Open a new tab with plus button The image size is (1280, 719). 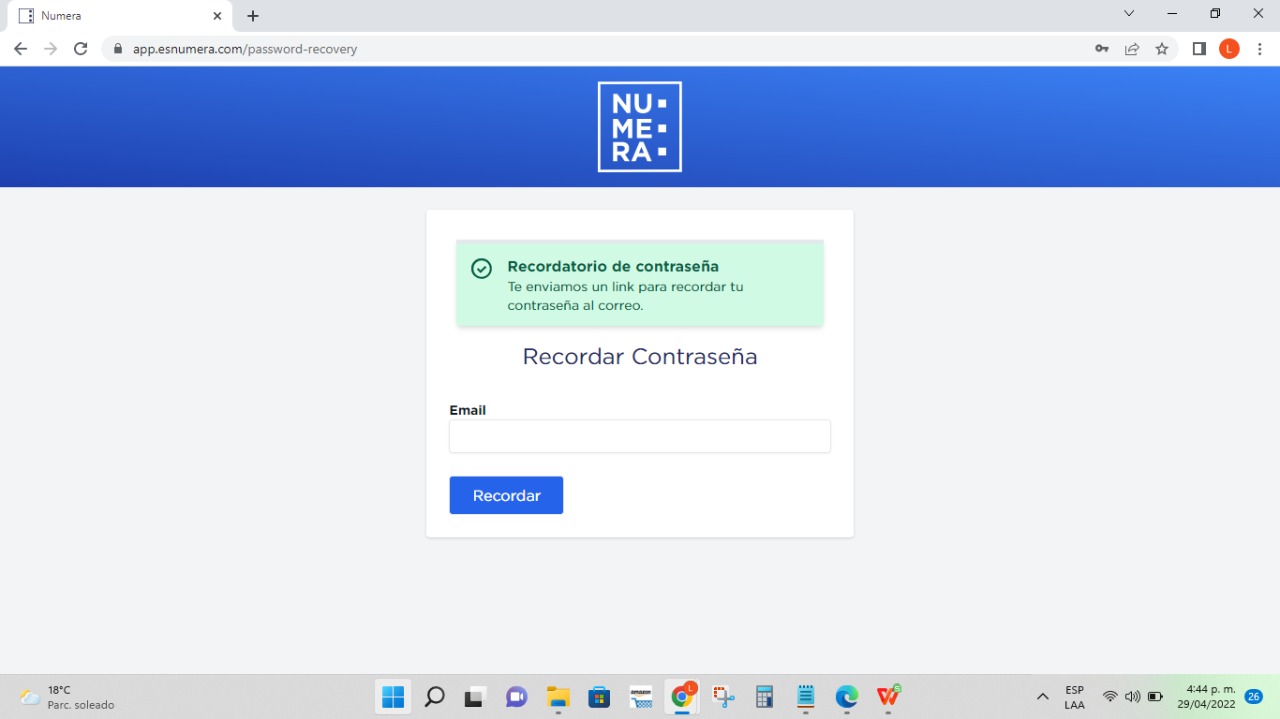pyautogui.click(x=253, y=16)
